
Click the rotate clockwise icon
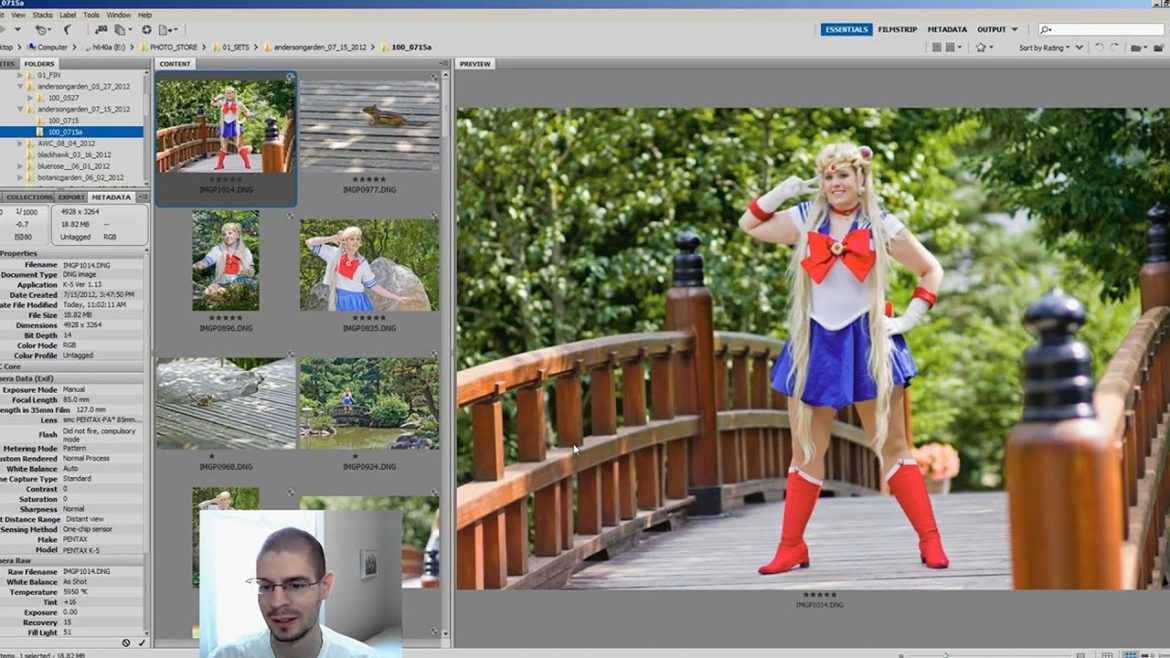pos(1116,47)
